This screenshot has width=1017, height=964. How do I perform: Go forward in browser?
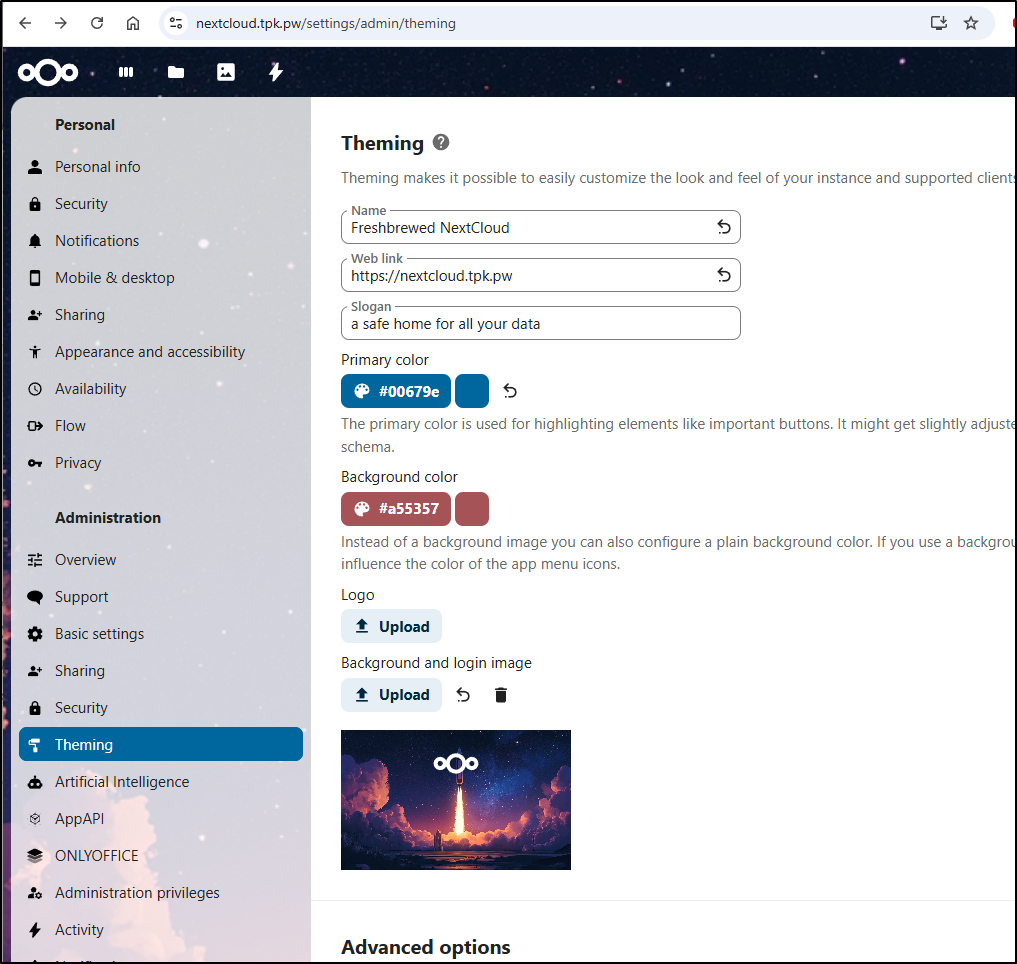click(61, 23)
